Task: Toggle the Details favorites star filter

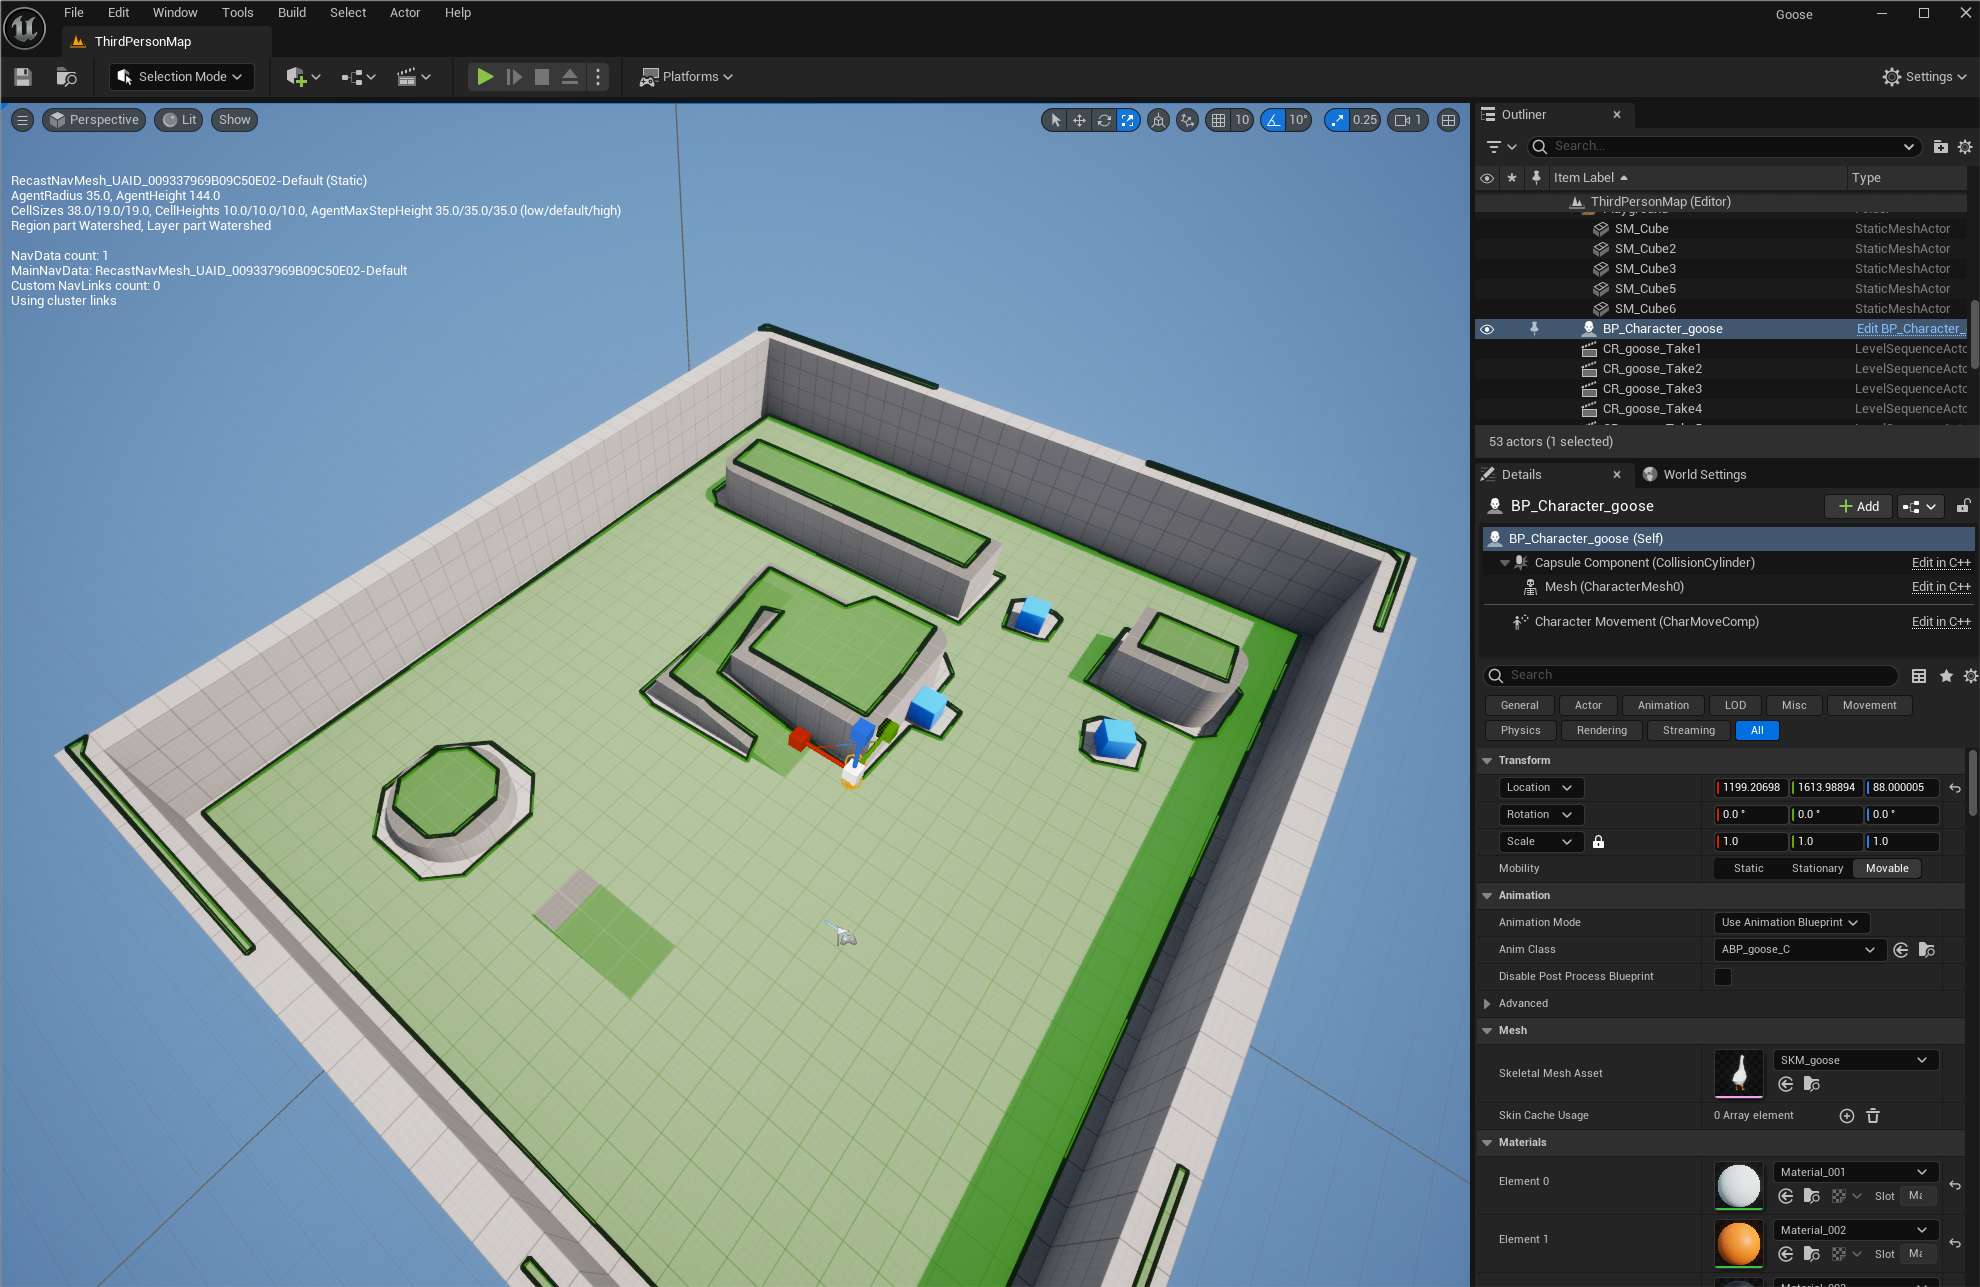Action: click(1946, 676)
